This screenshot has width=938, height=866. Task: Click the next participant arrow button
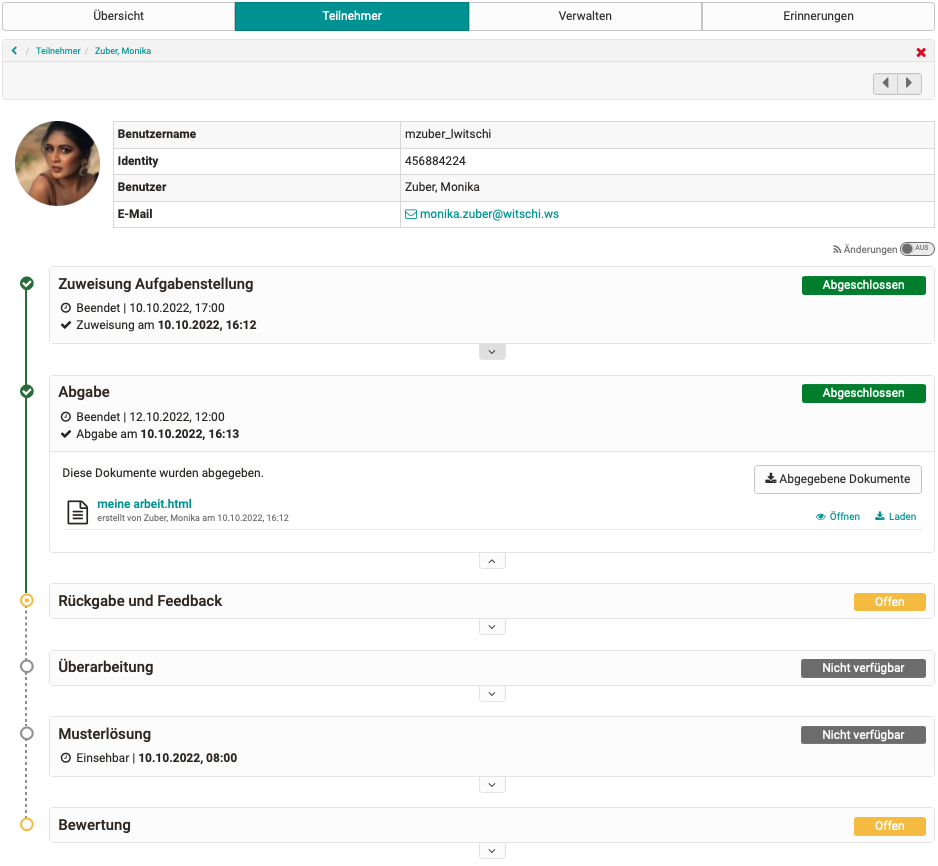[910, 83]
